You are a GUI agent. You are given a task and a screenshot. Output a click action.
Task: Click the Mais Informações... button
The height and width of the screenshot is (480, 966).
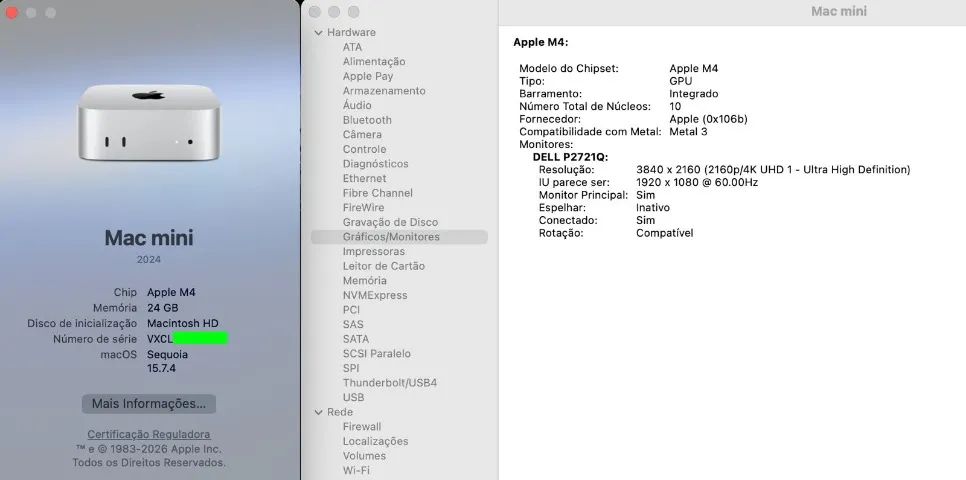148,404
